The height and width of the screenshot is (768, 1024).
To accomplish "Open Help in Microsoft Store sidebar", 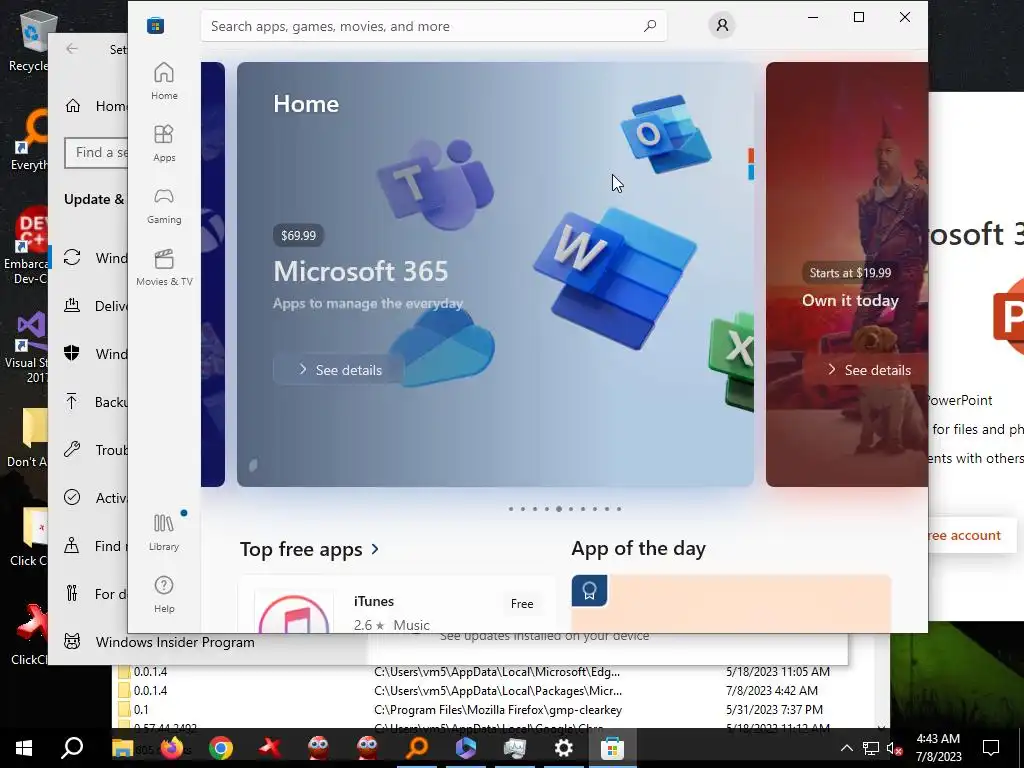I will [x=164, y=594].
